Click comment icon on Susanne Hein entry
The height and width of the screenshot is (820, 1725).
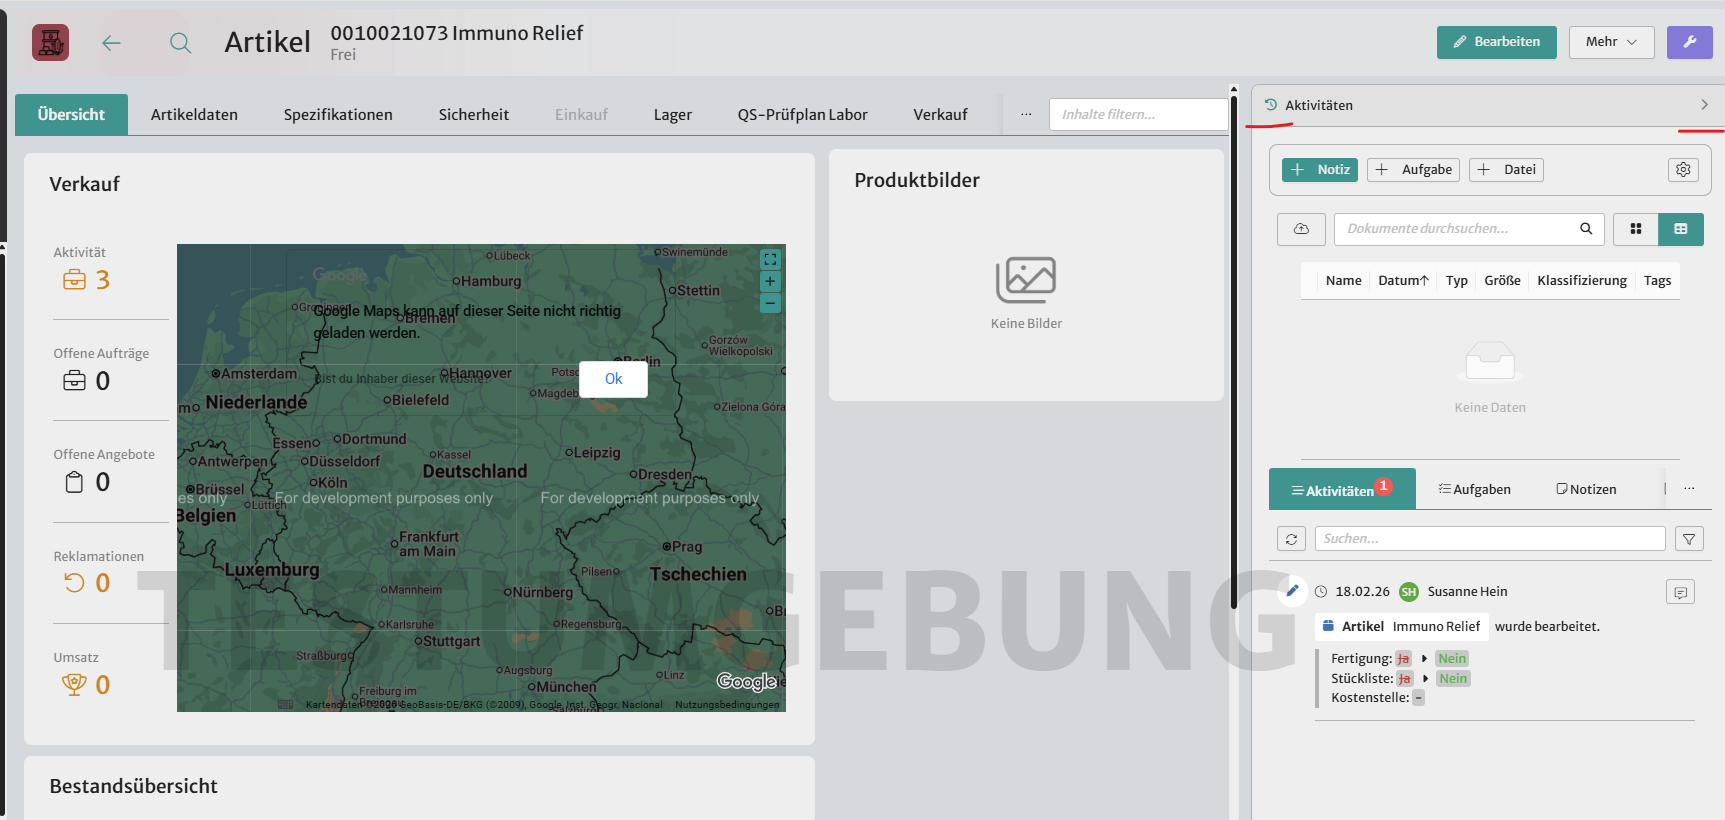1680,592
